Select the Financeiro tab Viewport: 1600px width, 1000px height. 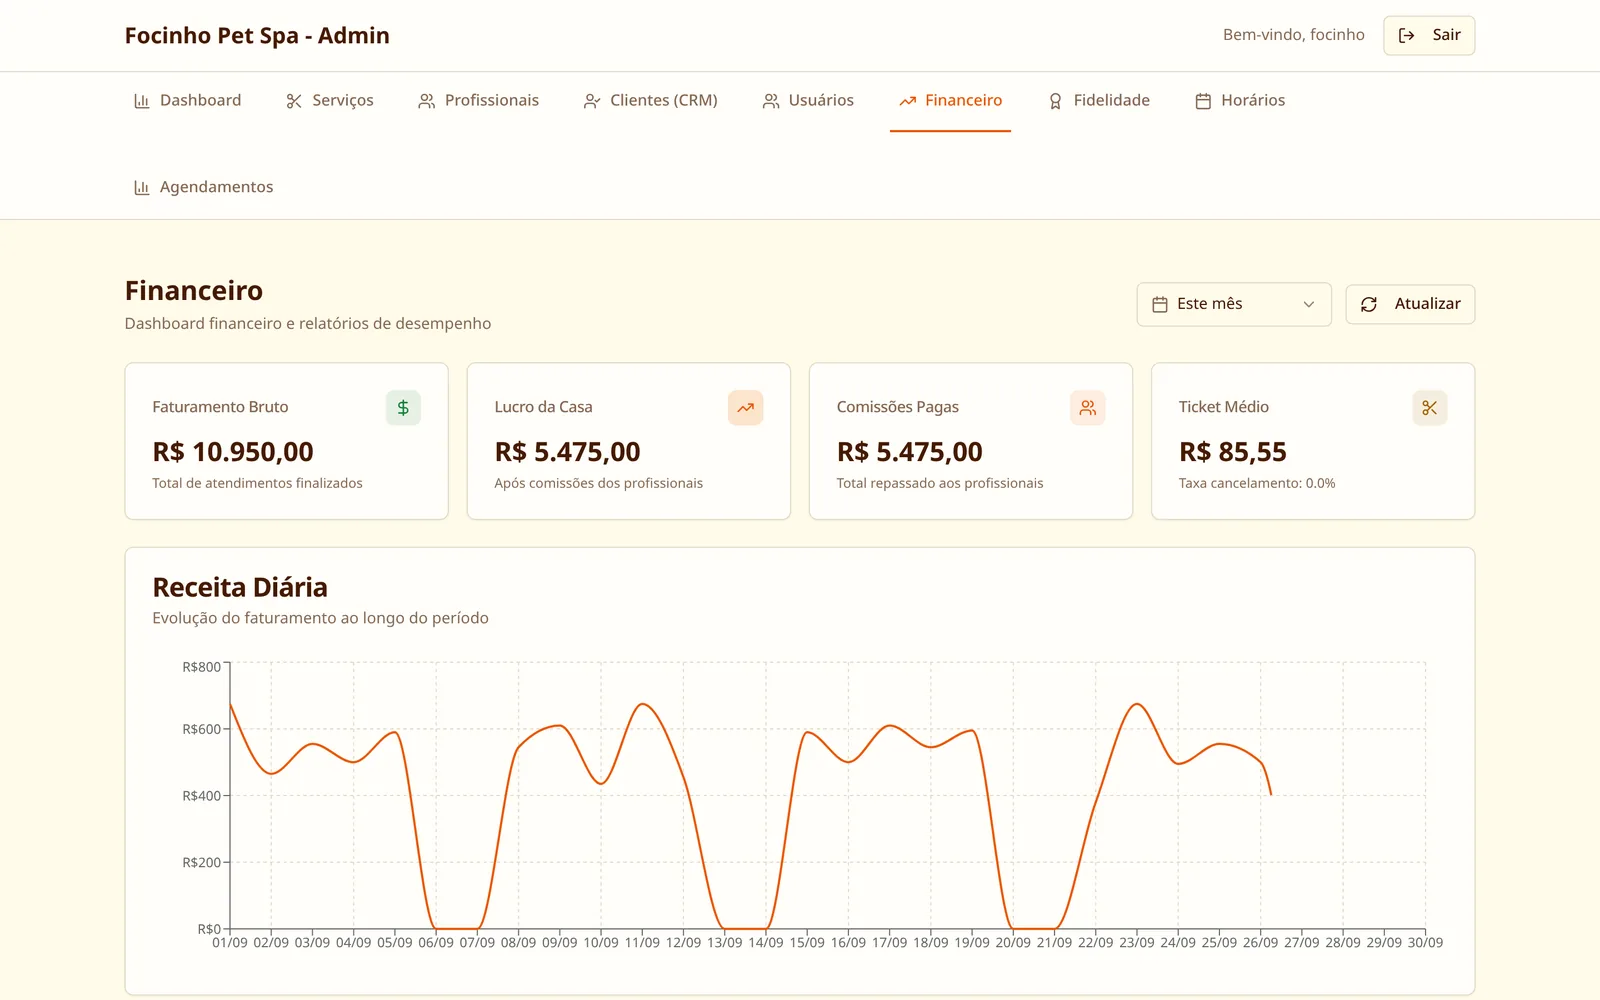click(951, 101)
